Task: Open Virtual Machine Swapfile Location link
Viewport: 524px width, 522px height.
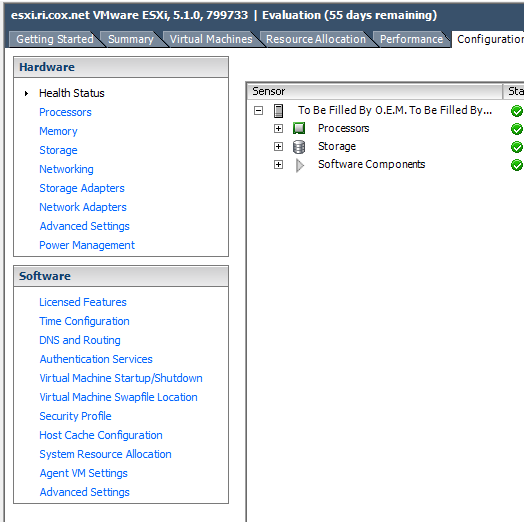Action: [x=118, y=398]
